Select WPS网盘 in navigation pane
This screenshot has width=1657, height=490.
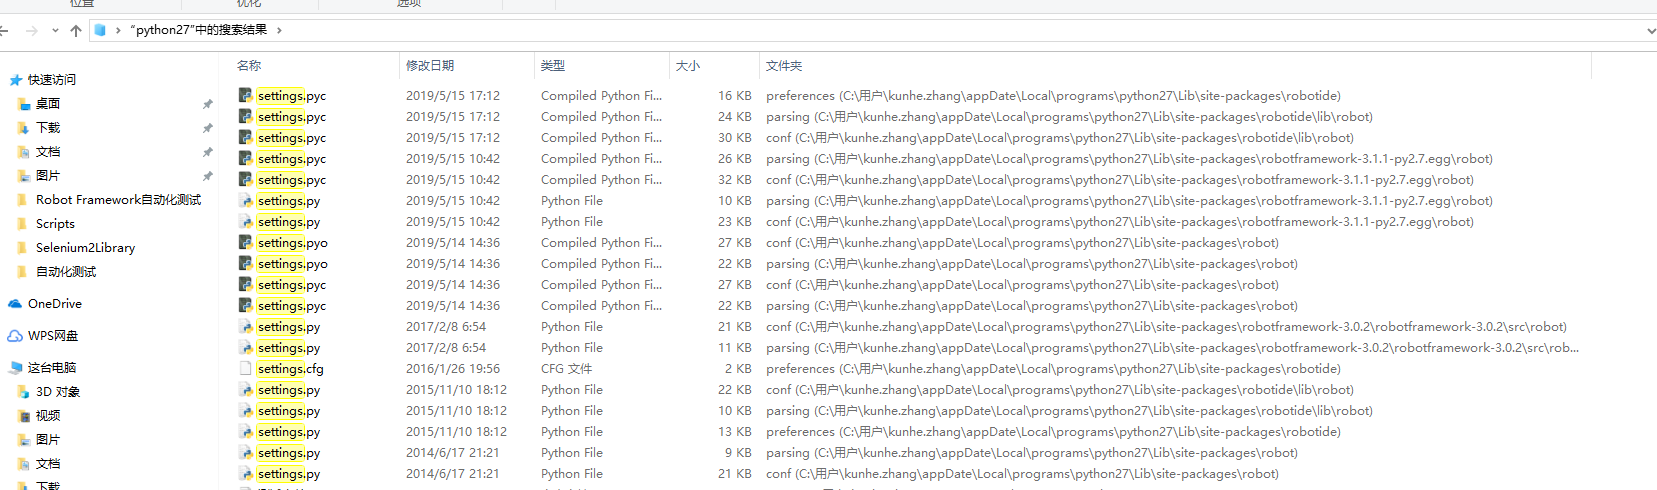[53, 336]
